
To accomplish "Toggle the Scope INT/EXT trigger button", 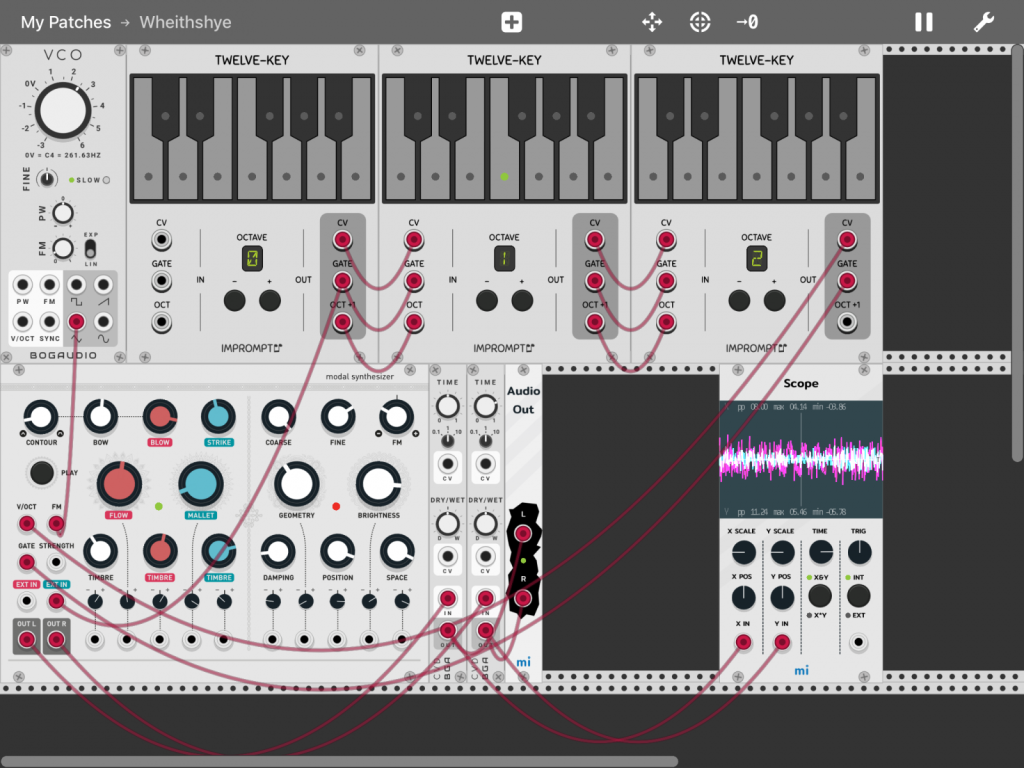I will pos(858,596).
